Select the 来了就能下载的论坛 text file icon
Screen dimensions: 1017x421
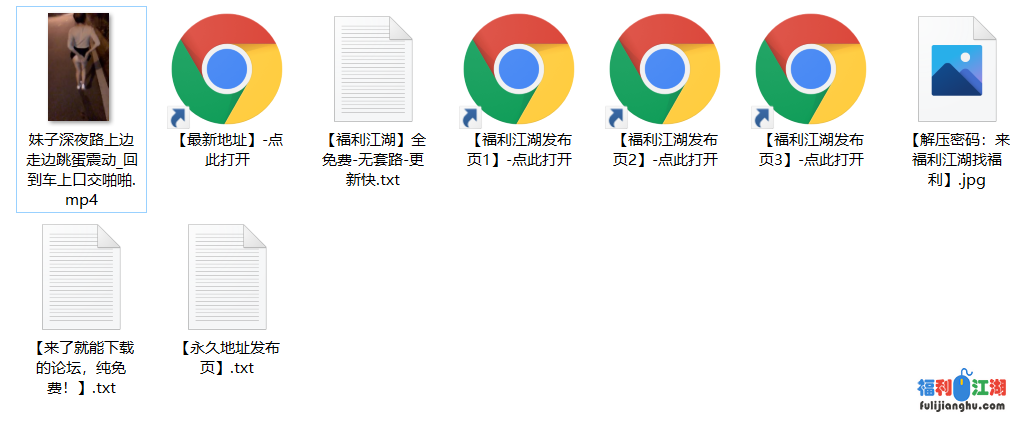[81, 277]
